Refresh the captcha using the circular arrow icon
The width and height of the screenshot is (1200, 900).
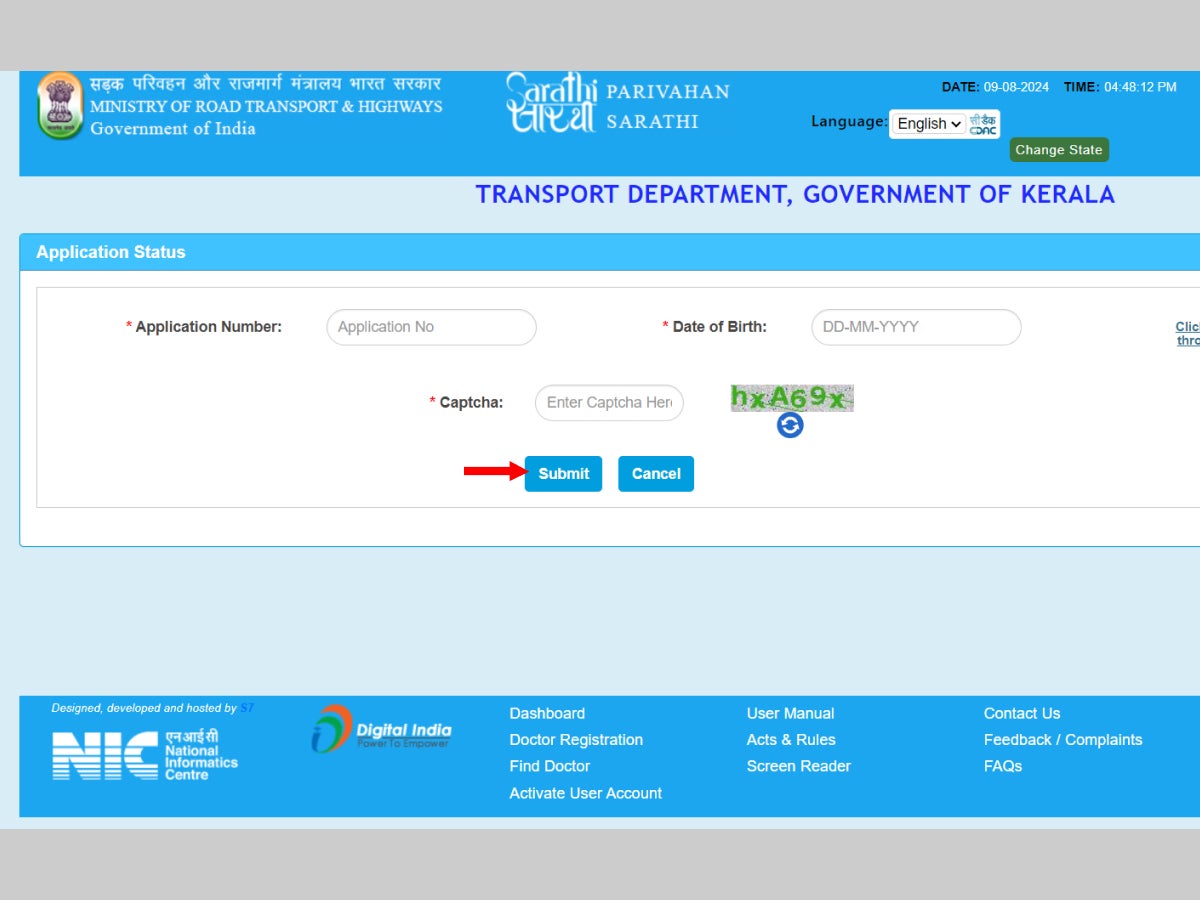tap(789, 426)
